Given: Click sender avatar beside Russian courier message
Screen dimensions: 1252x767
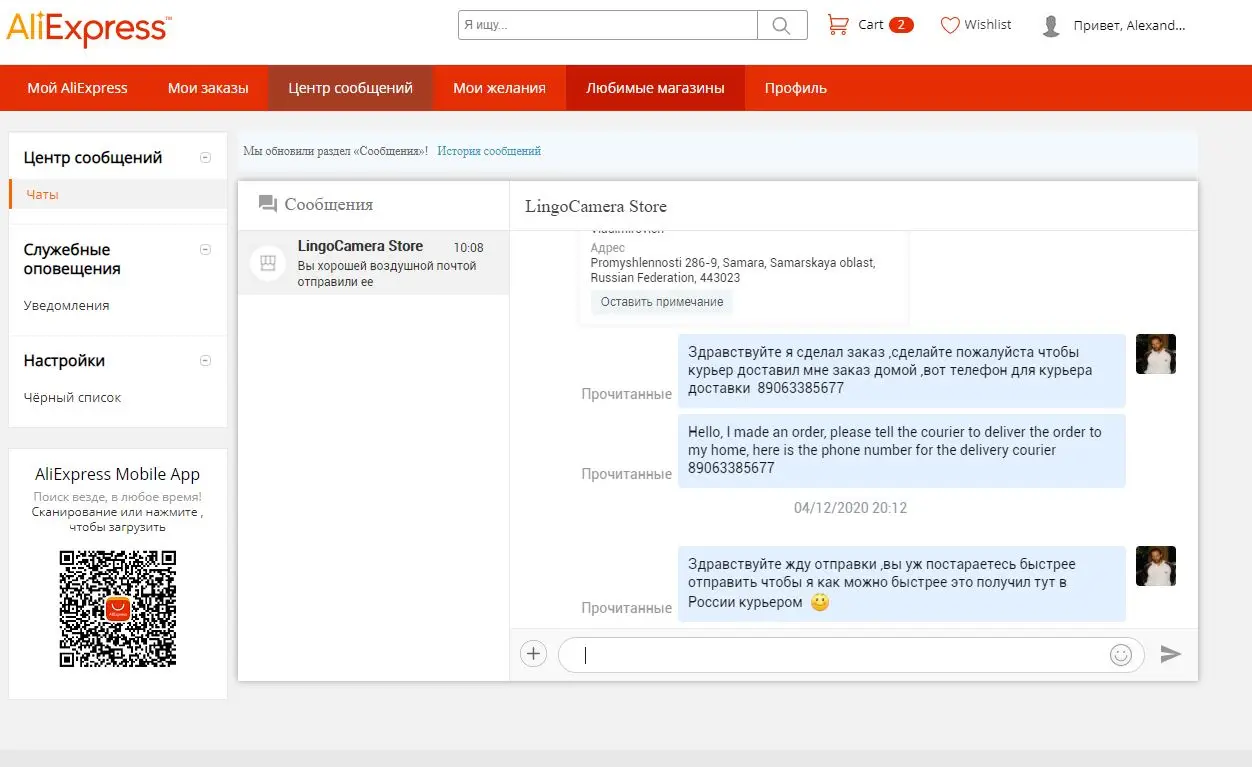Looking at the screenshot, I should tap(1156, 354).
